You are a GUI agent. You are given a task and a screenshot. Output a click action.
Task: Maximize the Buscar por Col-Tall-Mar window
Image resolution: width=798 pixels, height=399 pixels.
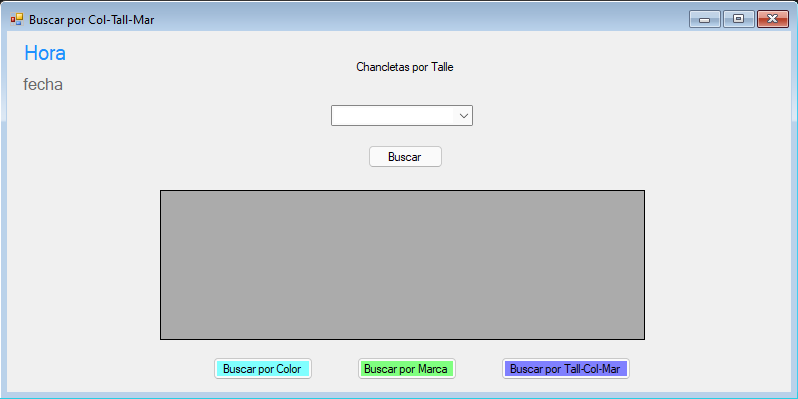point(738,19)
